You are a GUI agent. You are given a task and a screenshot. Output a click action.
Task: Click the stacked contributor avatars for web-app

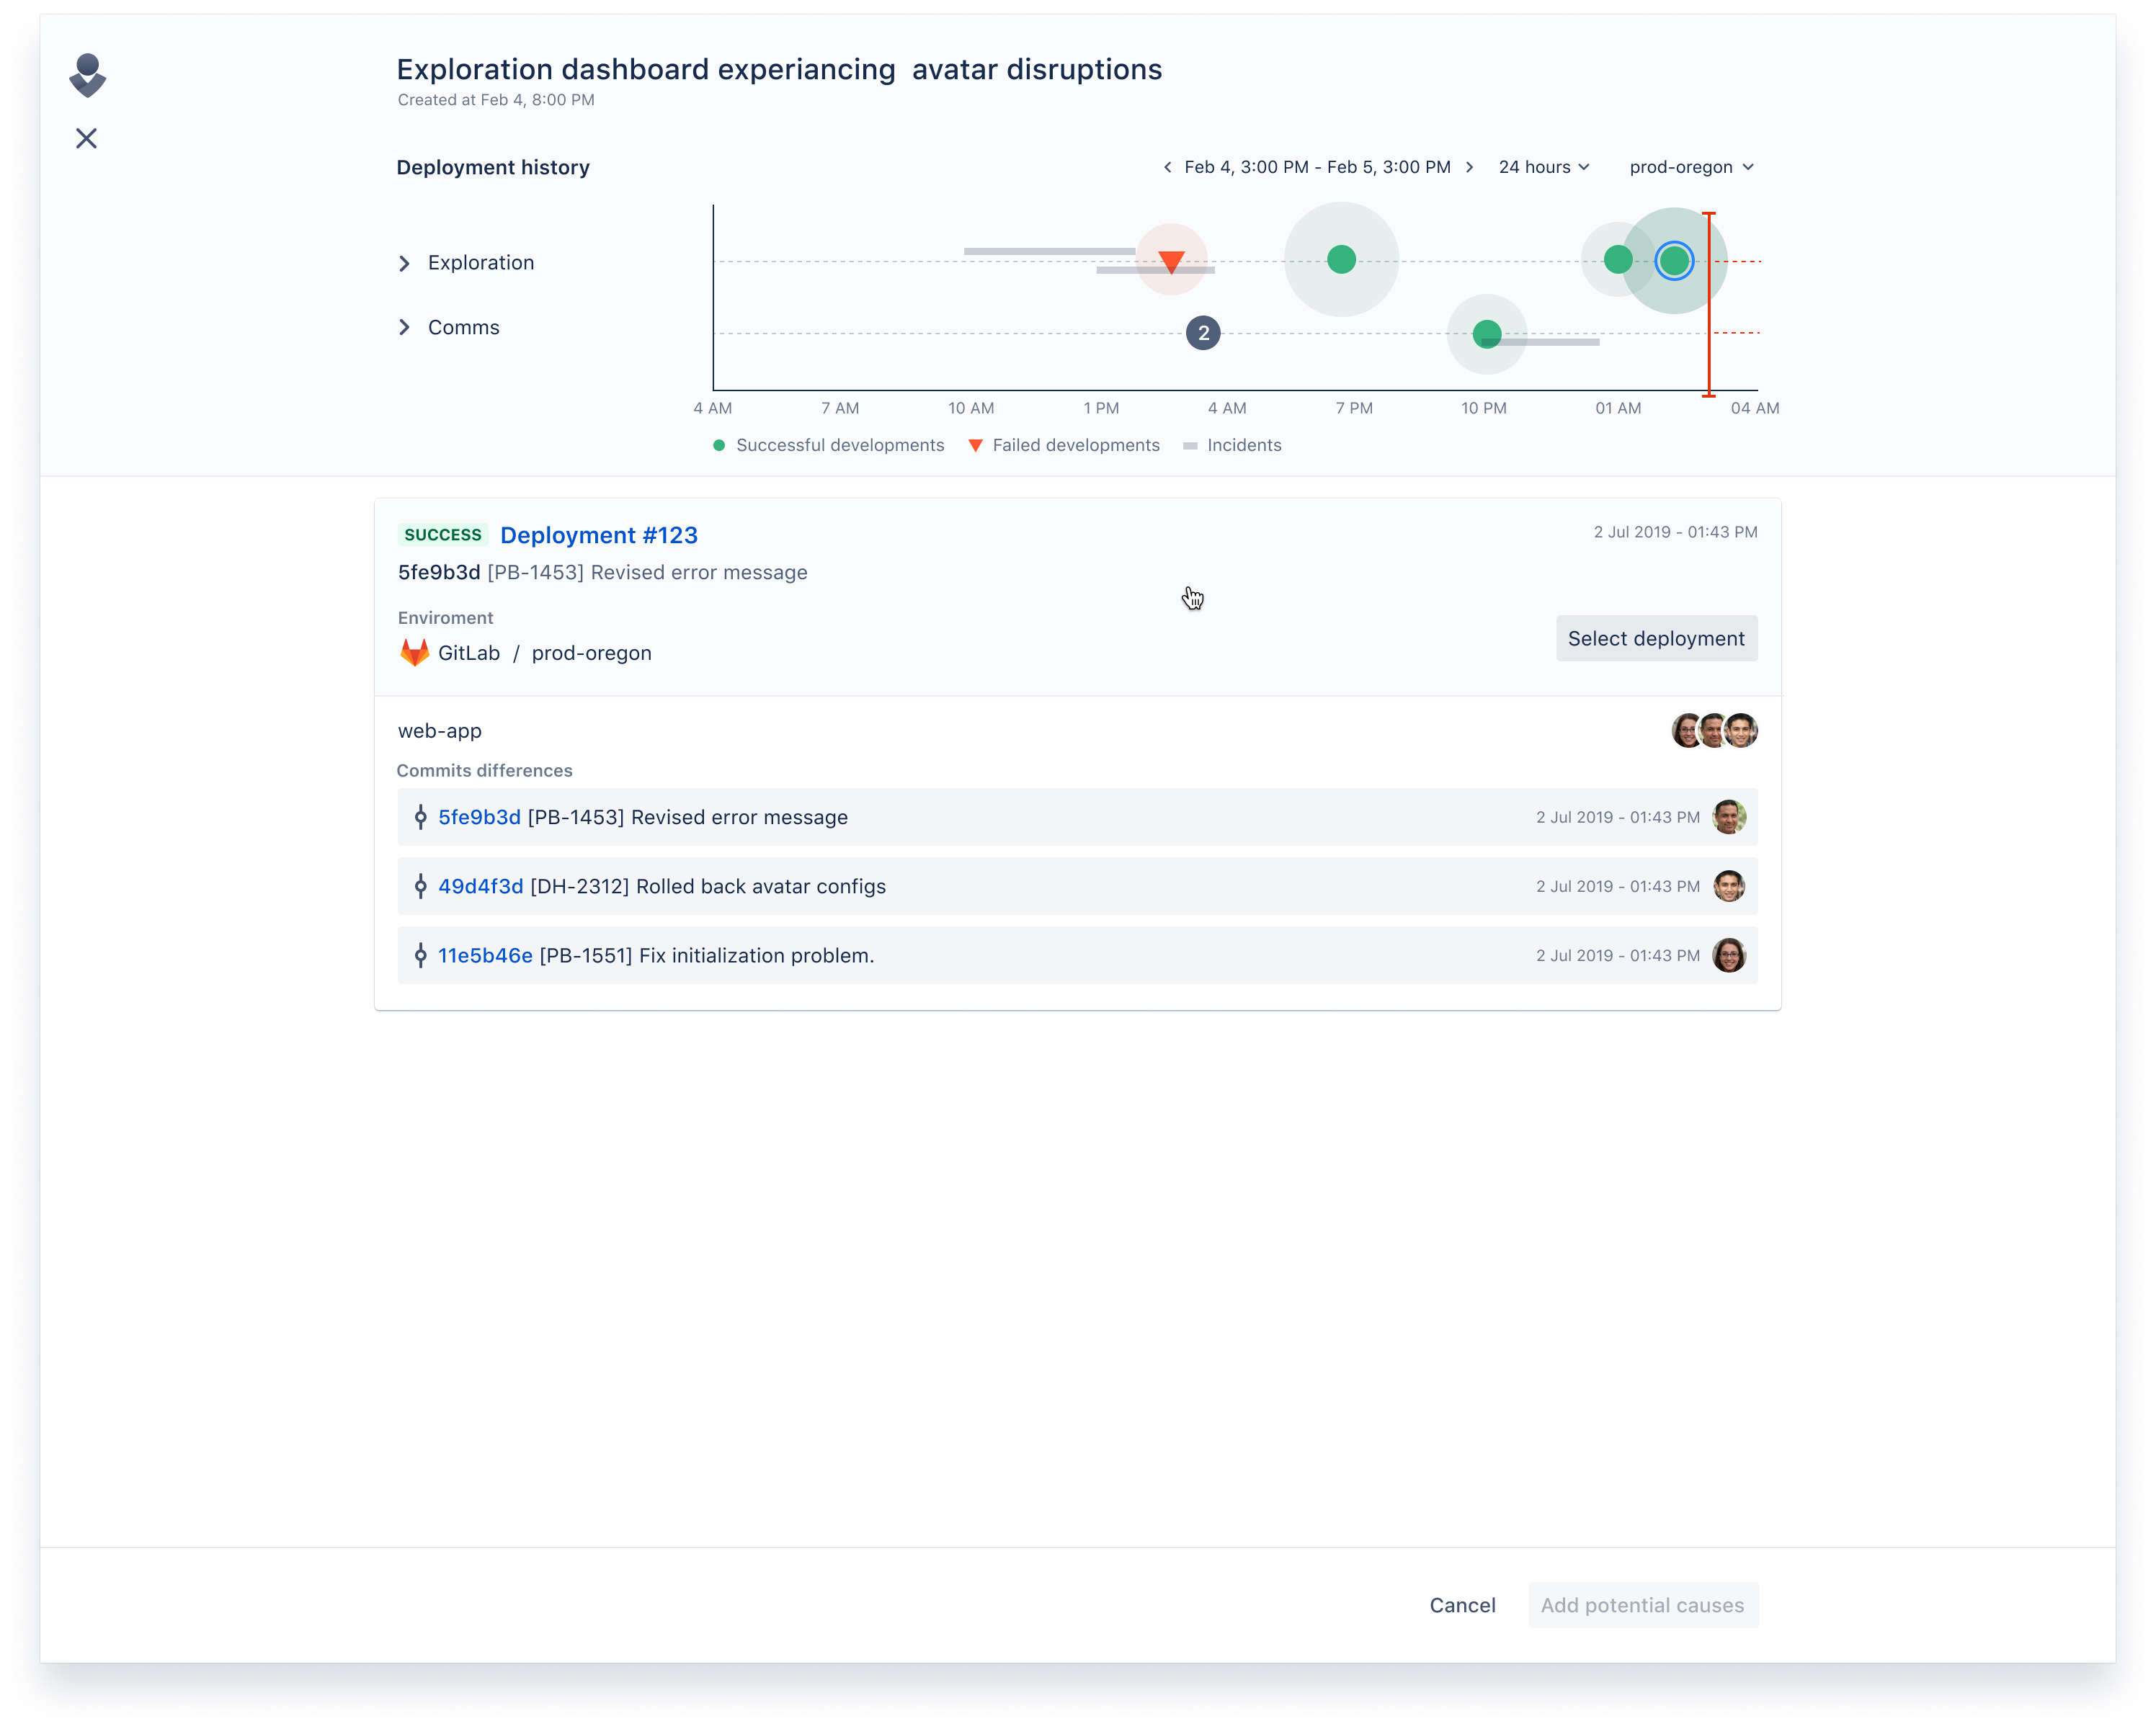click(1714, 731)
